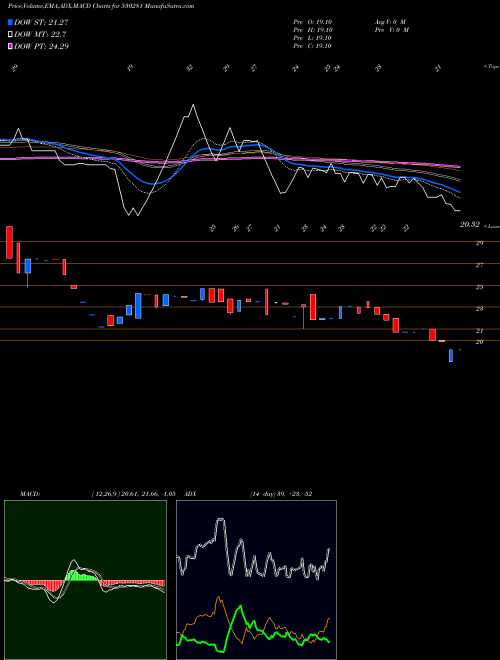Screen dimensions: 500x660
Task: Click the 20 price axis label
Action: pyautogui.click(x=479, y=342)
